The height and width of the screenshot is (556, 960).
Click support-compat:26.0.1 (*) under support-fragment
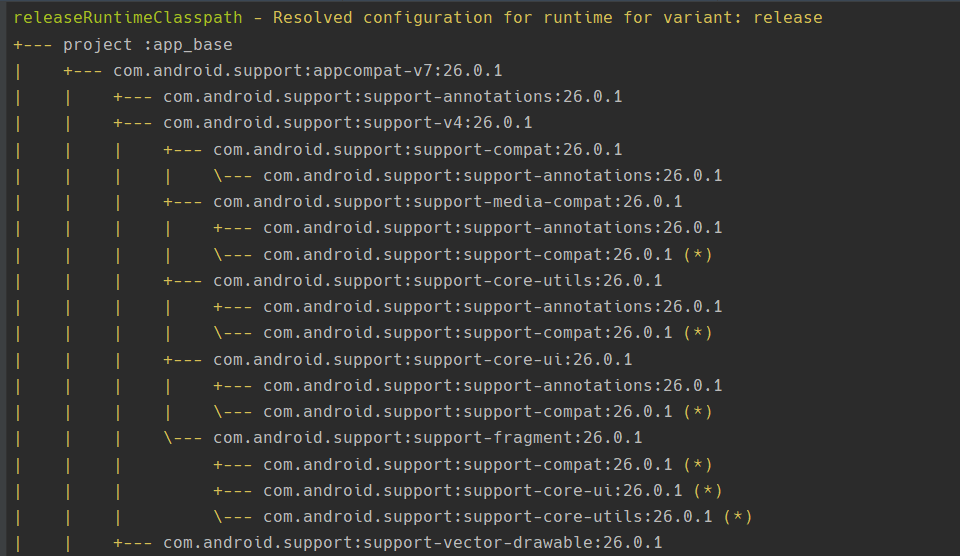coord(467,464)
